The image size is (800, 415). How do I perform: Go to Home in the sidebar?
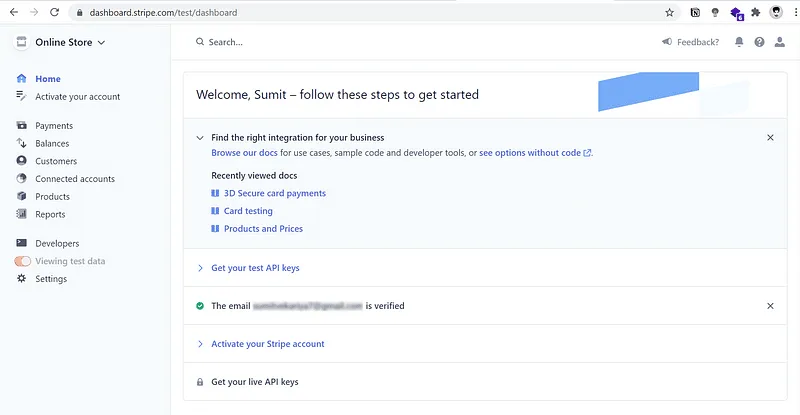coord(48,79)
